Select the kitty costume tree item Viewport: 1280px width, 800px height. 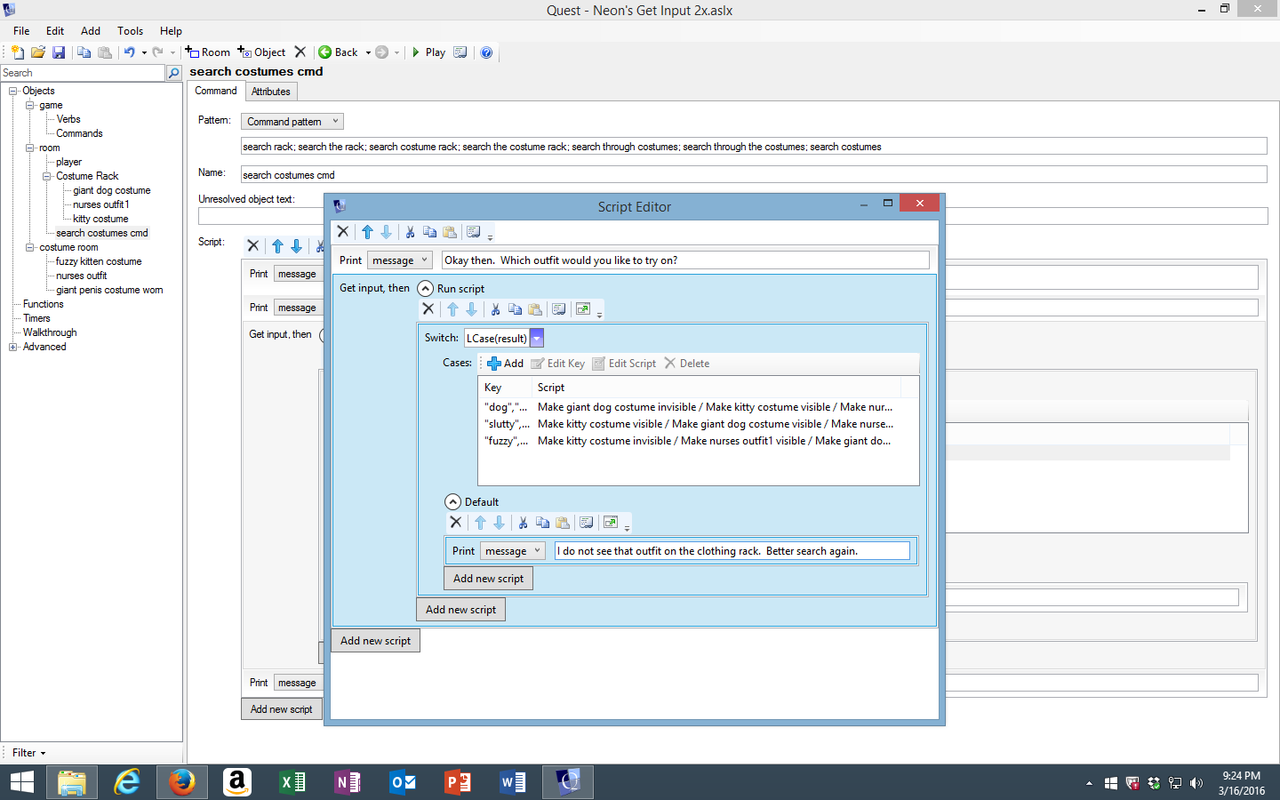(x=100, y=218)
